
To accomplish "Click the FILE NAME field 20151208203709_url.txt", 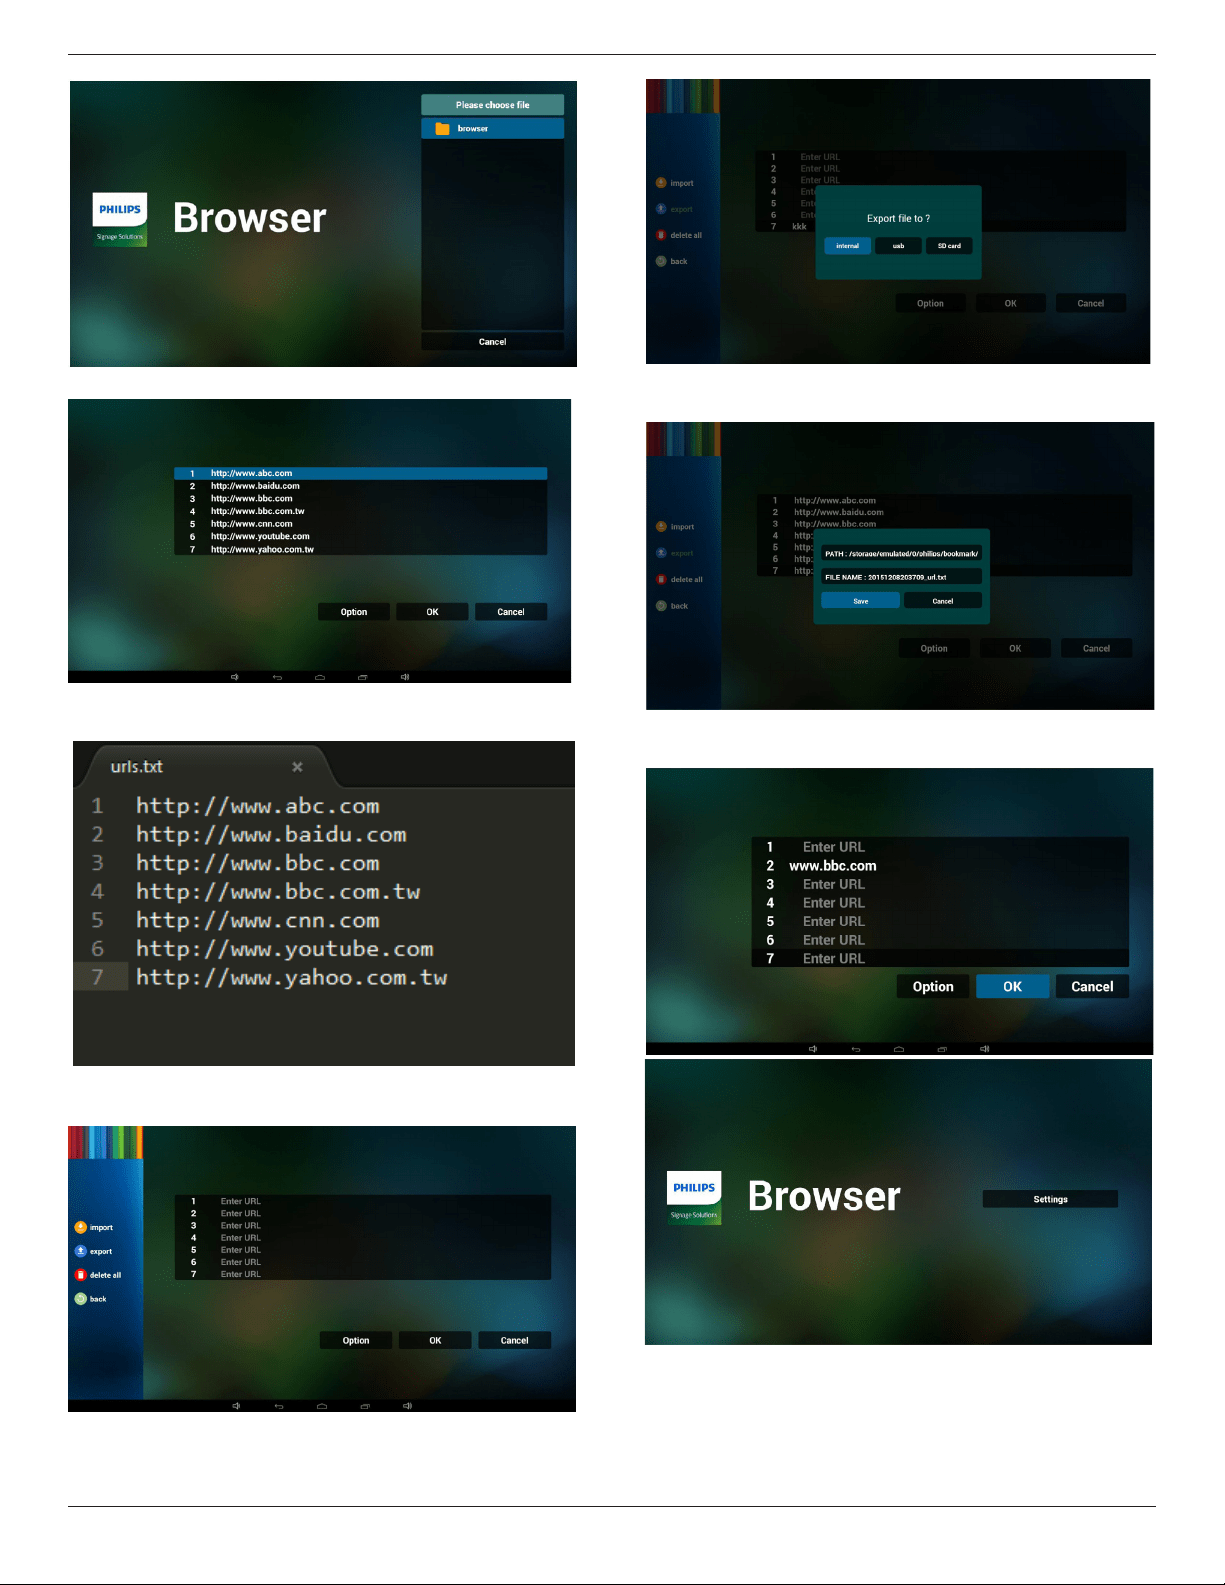I will pyautogui.click(x=902, y=577).
